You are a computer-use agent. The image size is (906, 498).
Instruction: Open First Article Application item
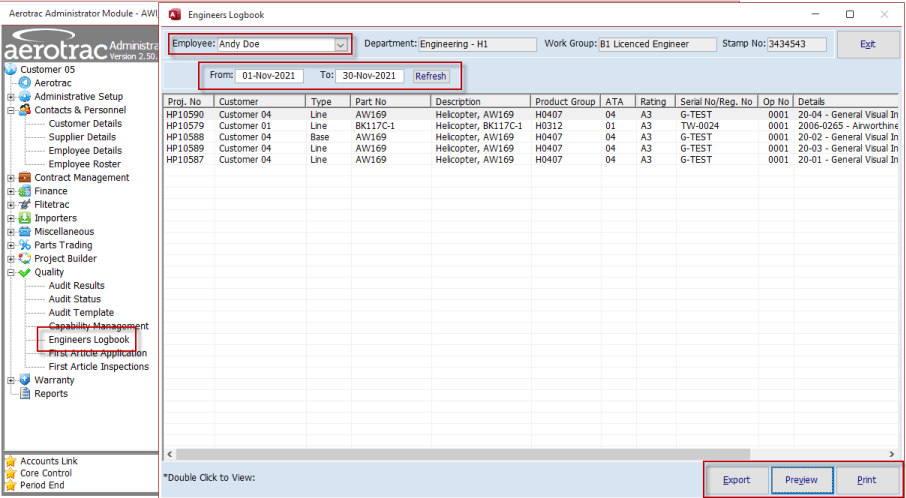point(98,353)
